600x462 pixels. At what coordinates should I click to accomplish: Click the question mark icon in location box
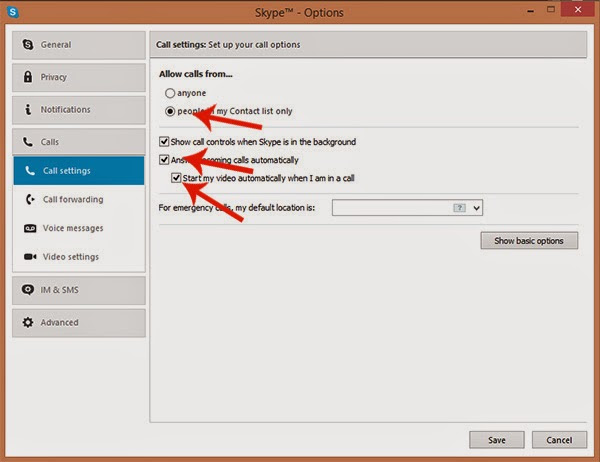(459, 208)
